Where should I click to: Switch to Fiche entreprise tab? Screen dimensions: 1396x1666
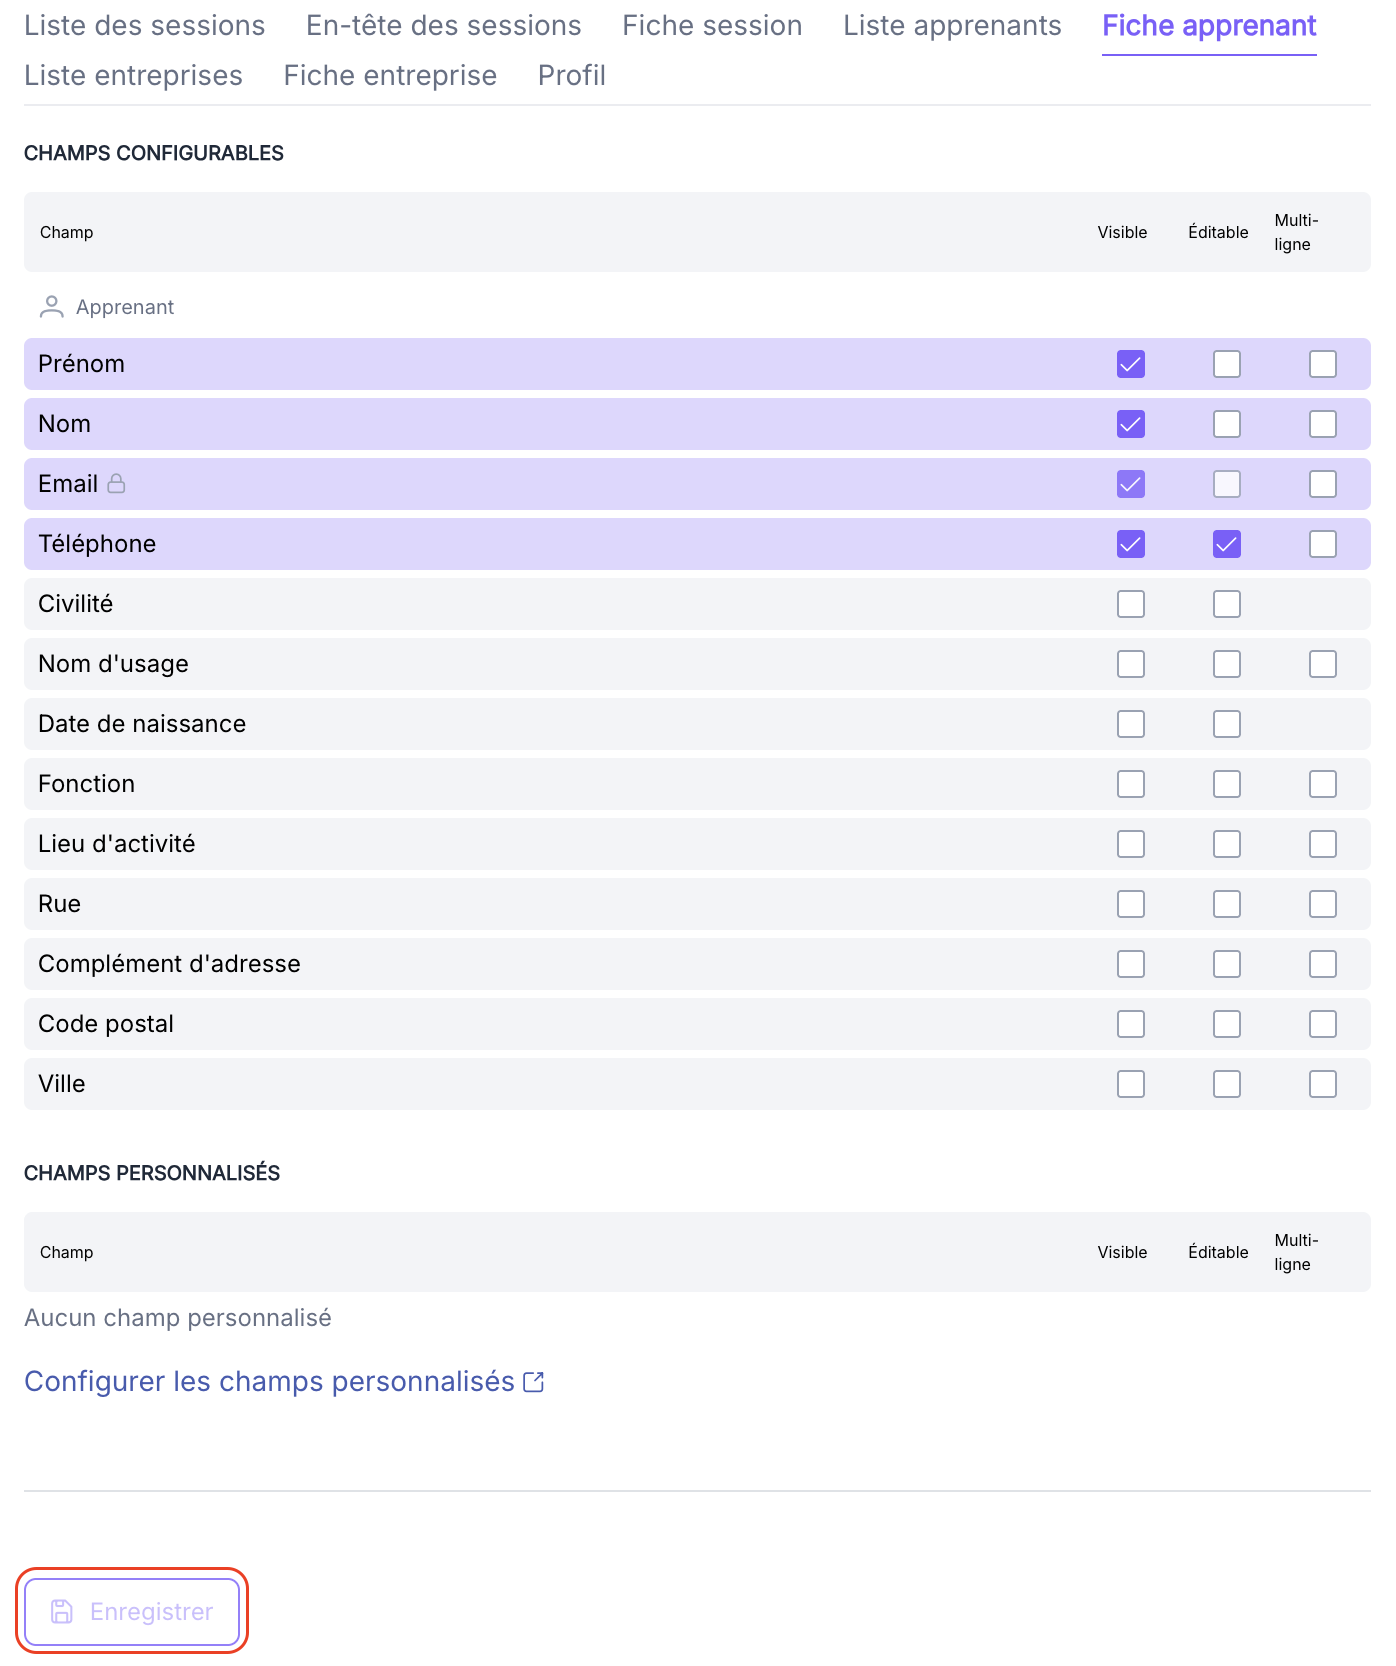click(390, 76)
